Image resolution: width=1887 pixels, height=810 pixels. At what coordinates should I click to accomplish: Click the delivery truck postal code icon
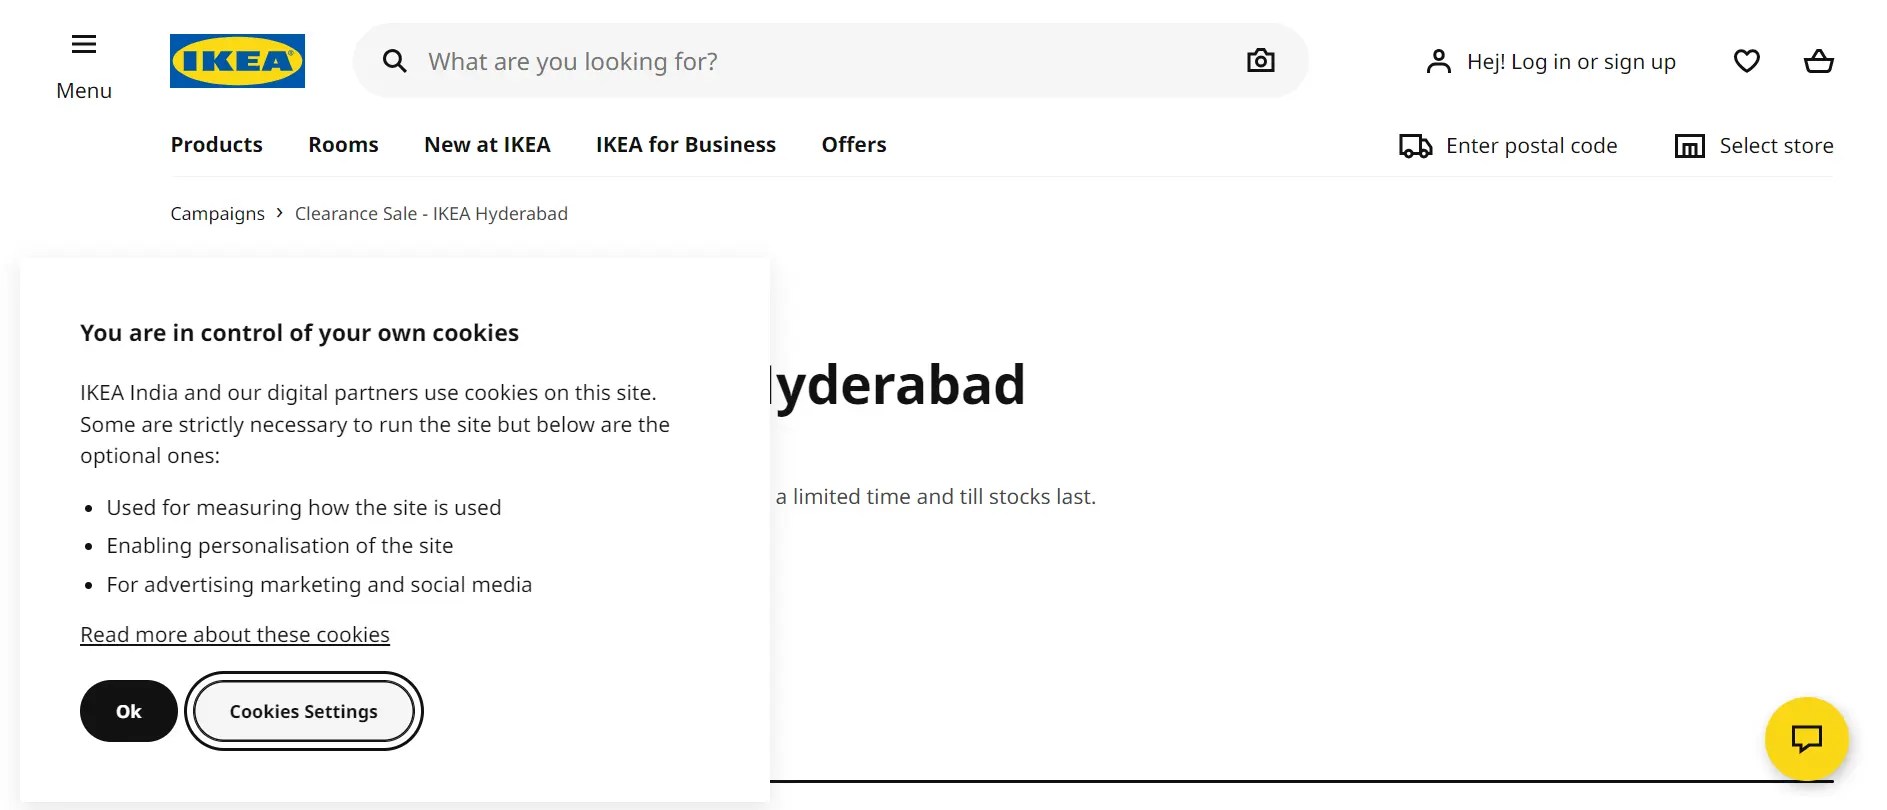pyautogui.click(x=1413, y=145)
